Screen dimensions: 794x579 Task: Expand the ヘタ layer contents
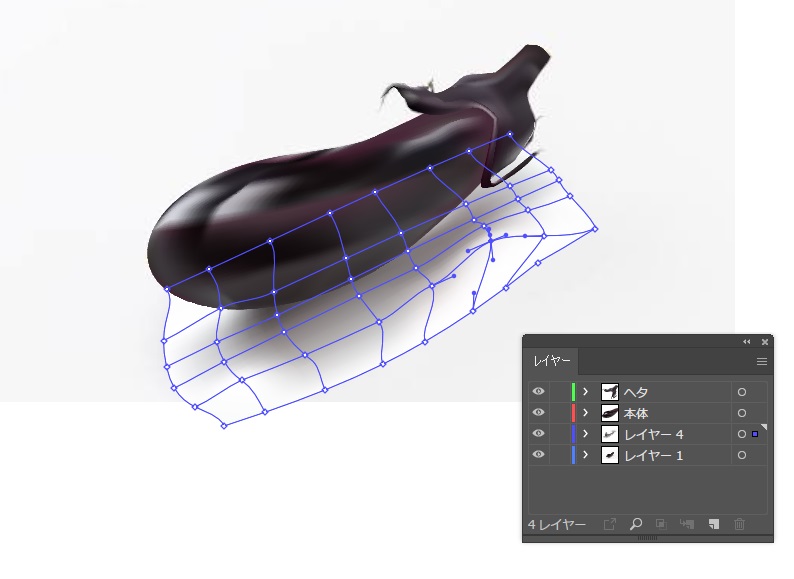point(585,392)
